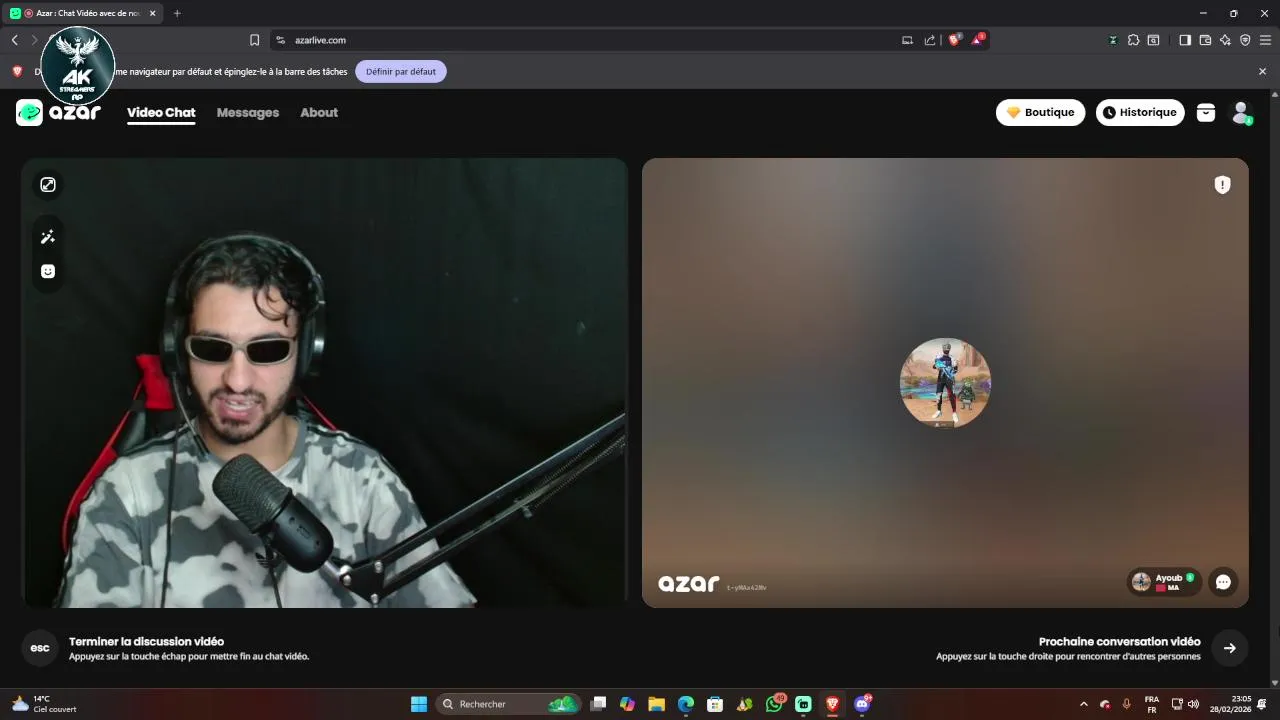Click the green Excel-like extension icon
This screenshot has height=720, width=1280.
pos(1113,40)
